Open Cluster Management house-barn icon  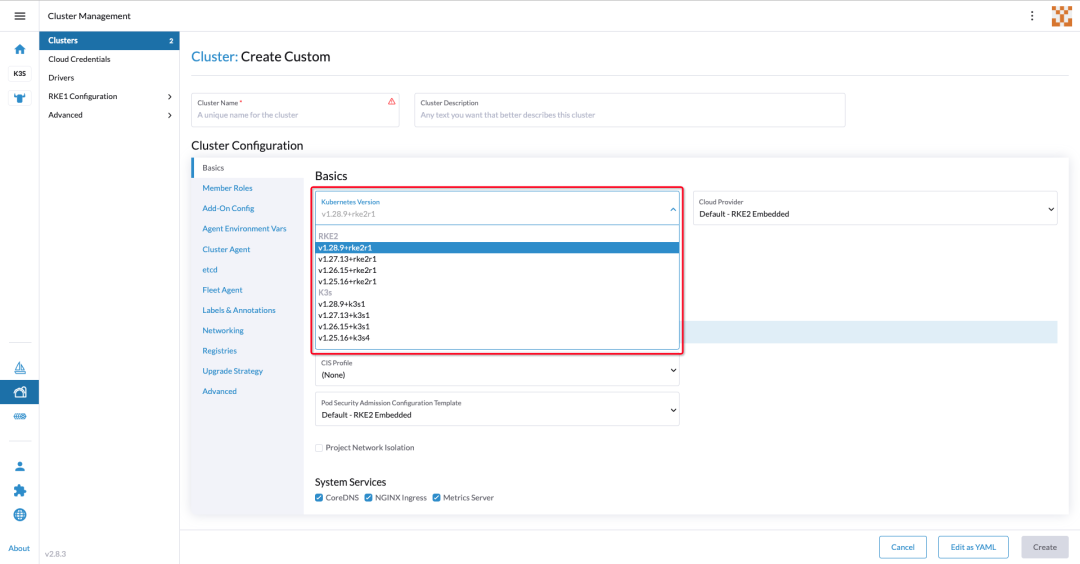coord(20,392)
